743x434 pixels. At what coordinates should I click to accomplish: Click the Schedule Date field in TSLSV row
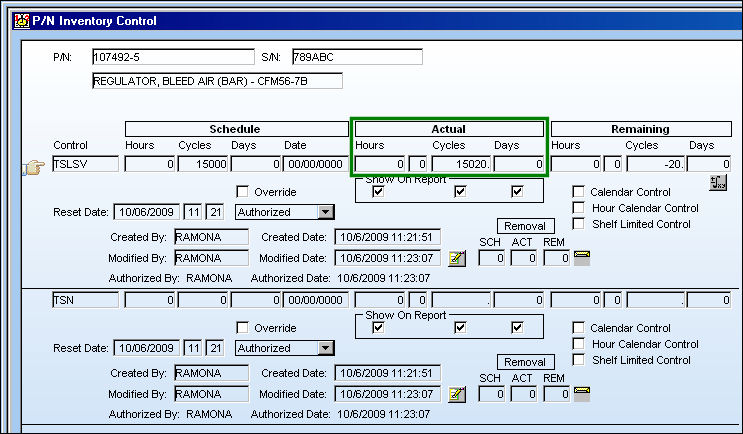[316, 164]
